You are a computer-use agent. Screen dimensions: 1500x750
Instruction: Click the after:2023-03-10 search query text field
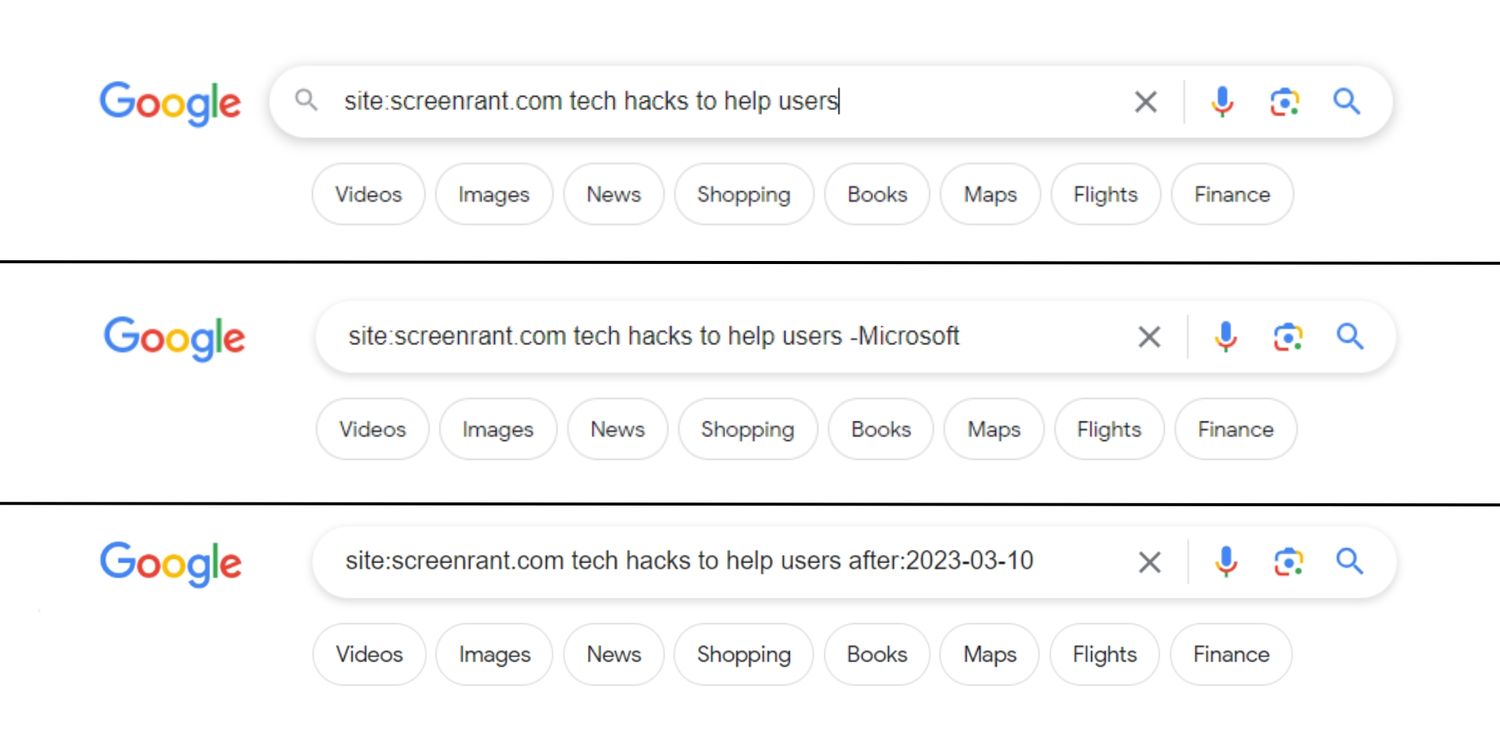click(x=700, y=561)
